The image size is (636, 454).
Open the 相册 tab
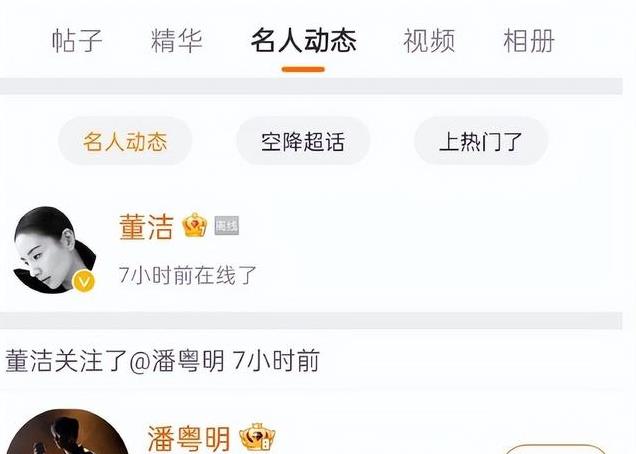click(x=529, y=40)
